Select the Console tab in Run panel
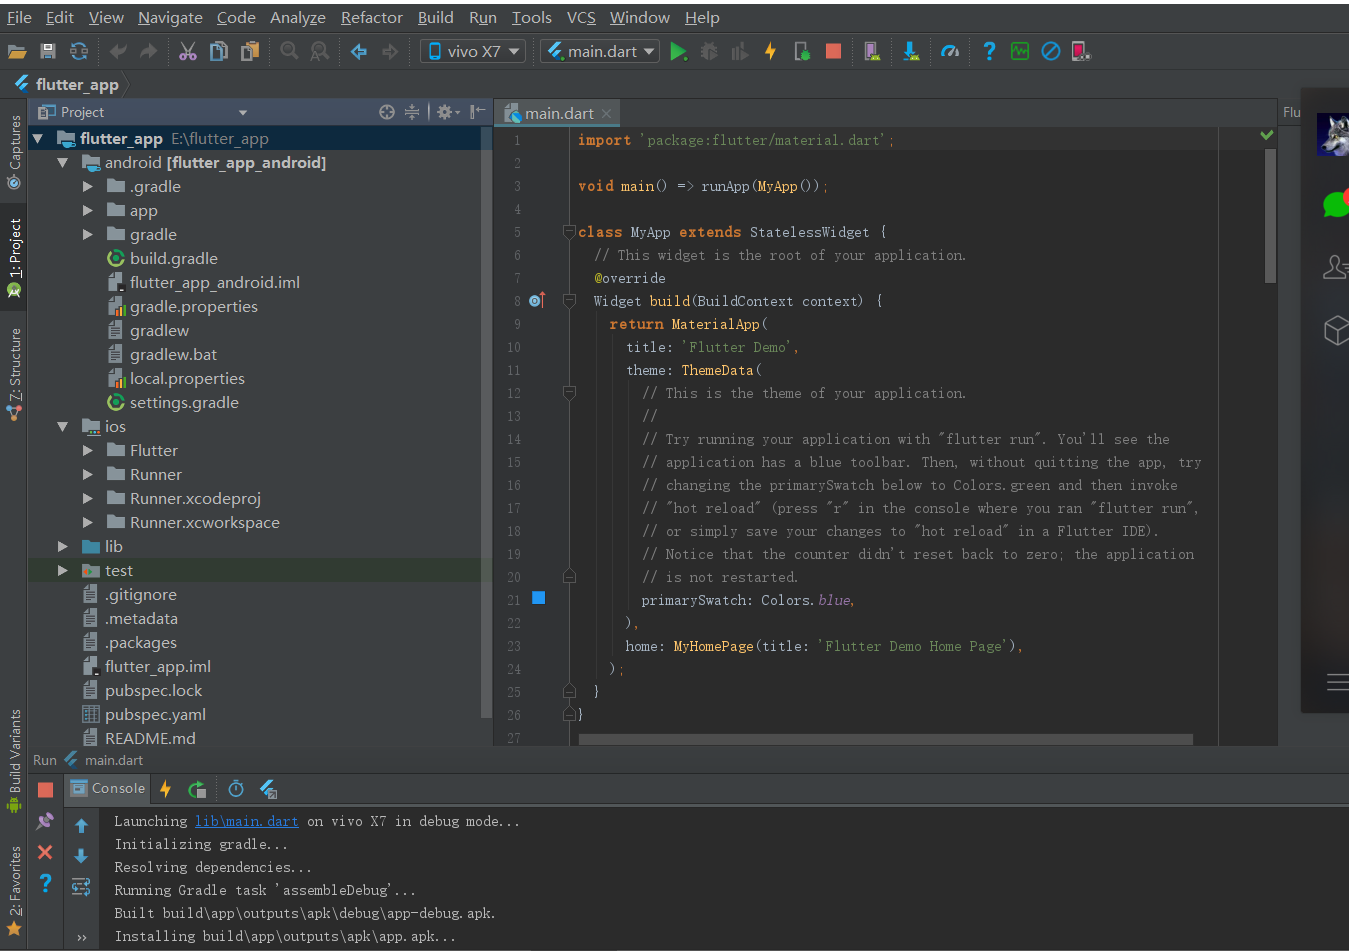Viewport: 1349px width, 951px height. (108, 789)
